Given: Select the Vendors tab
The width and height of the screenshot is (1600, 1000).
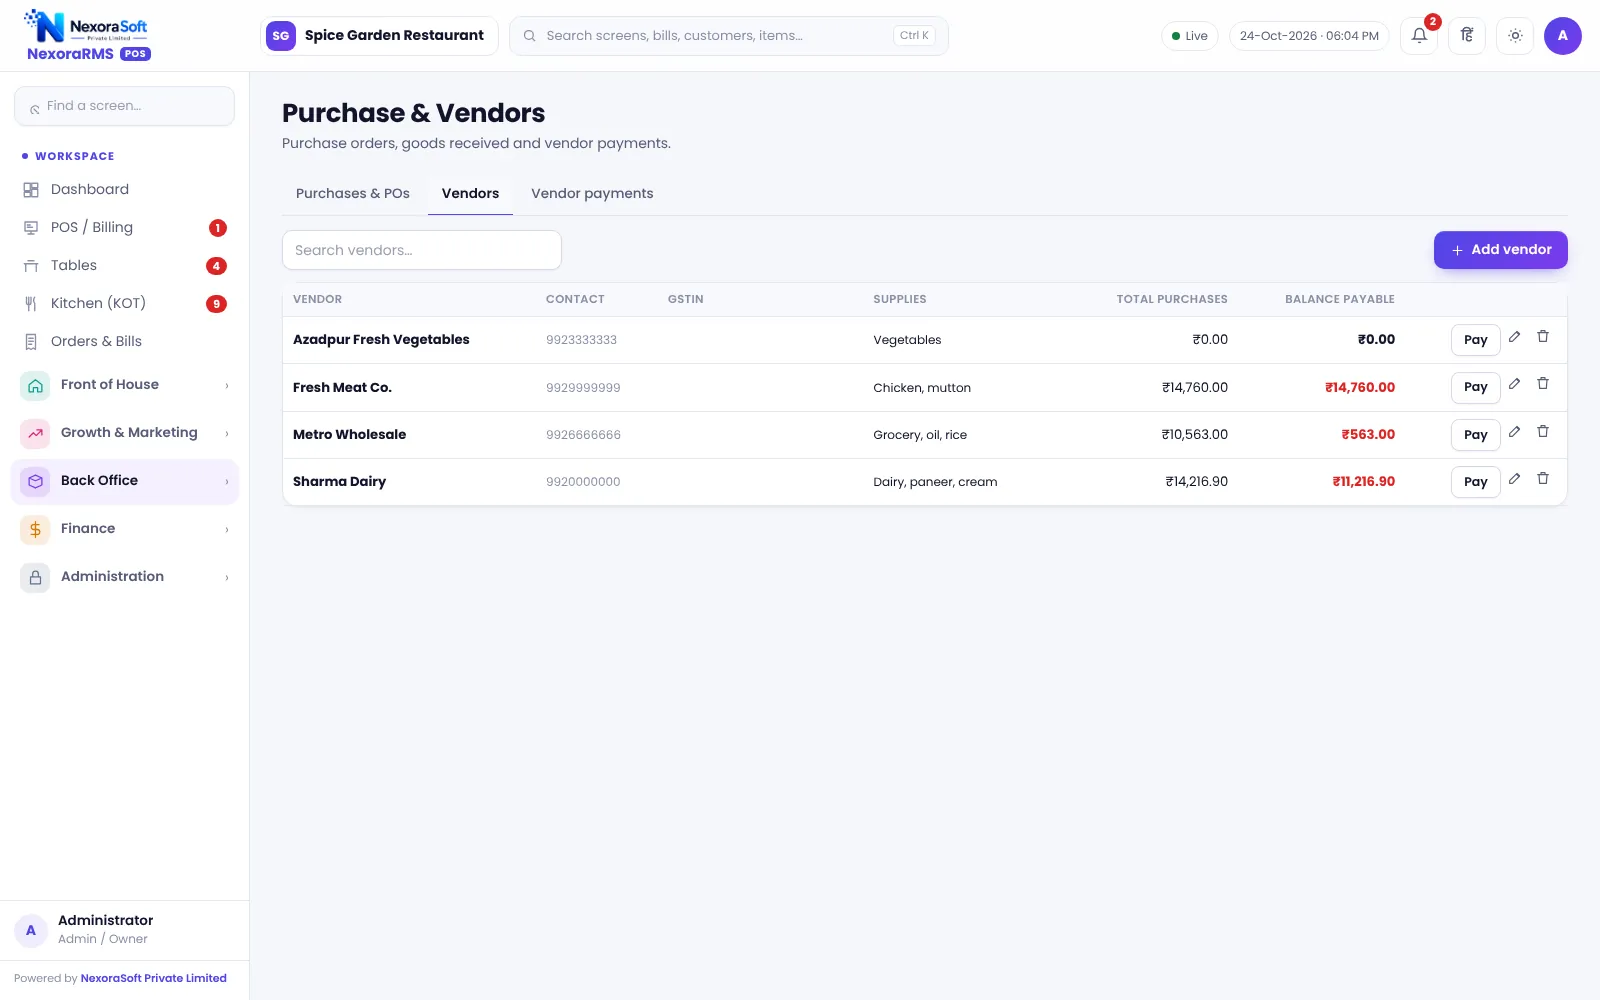Looking at the screenshot, I should tap(470, 194).
